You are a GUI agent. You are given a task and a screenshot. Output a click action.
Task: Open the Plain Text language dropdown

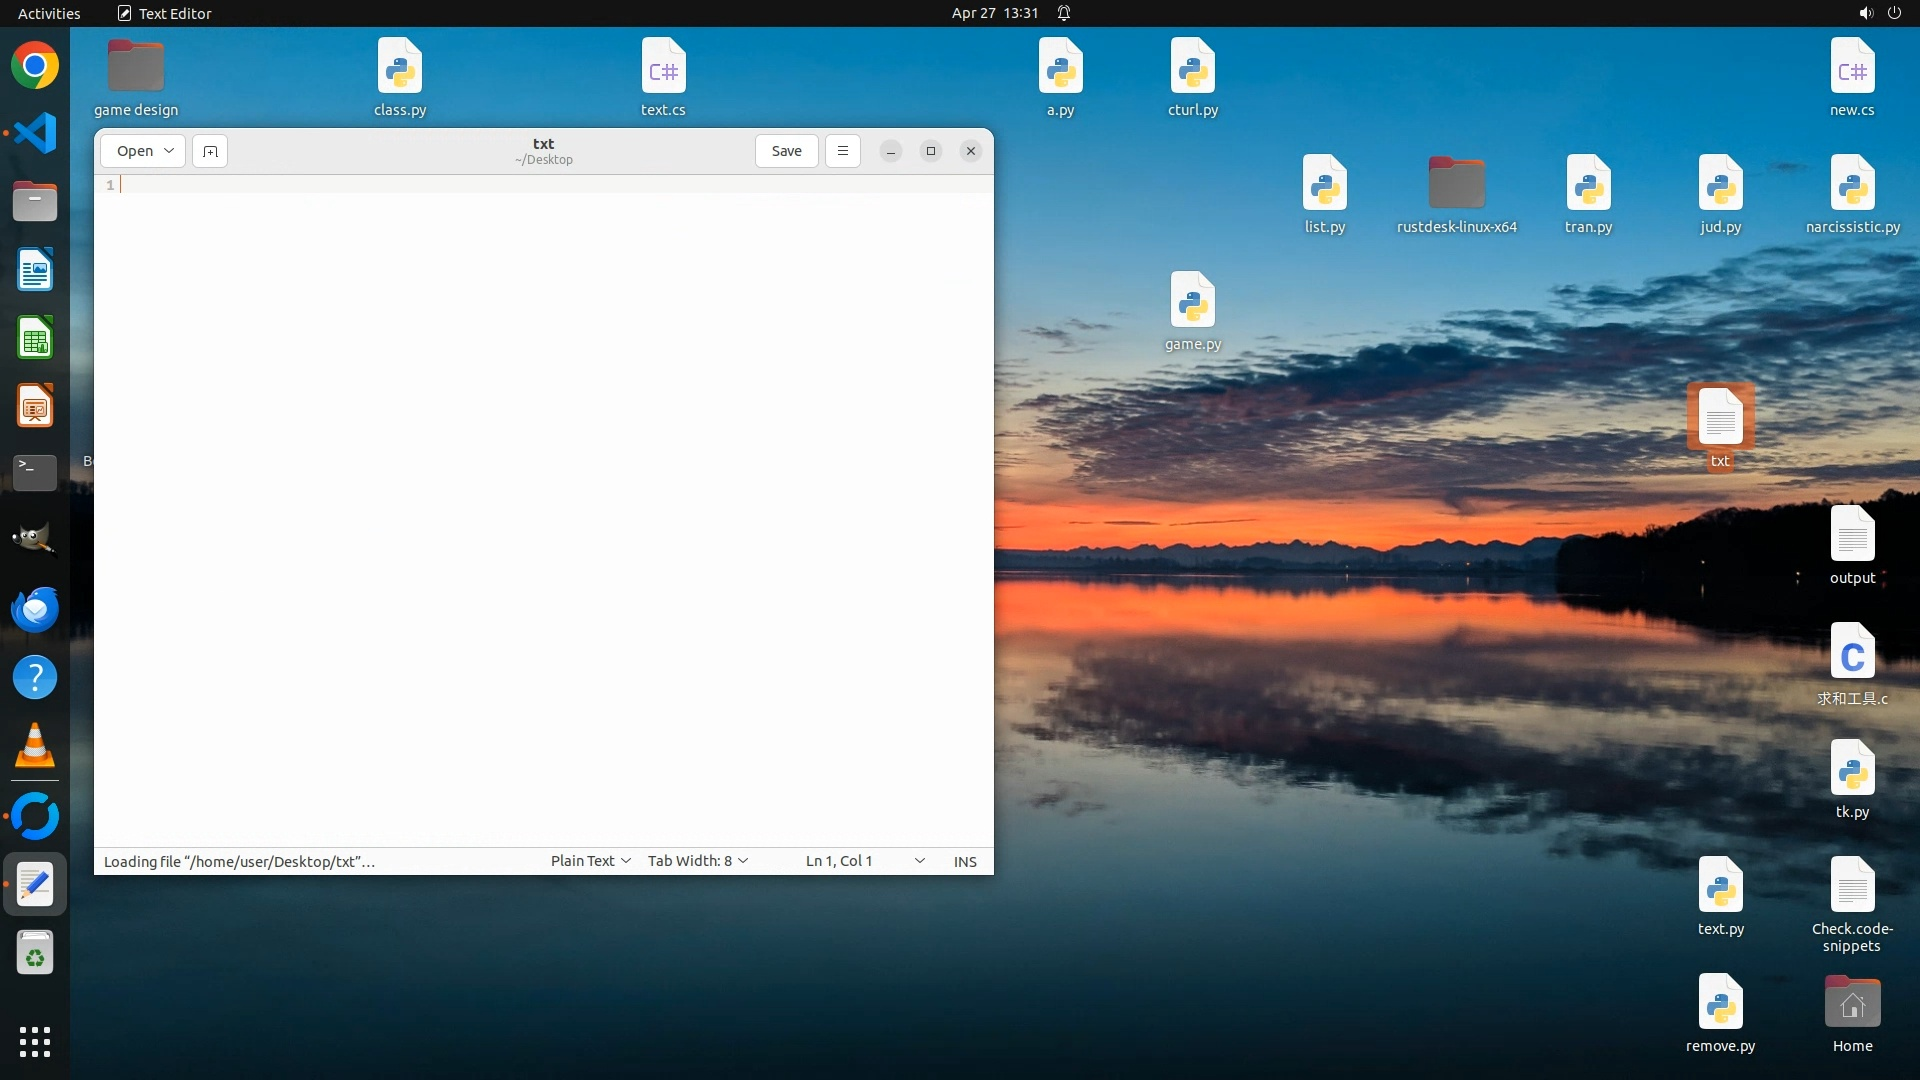coord(590,861)
